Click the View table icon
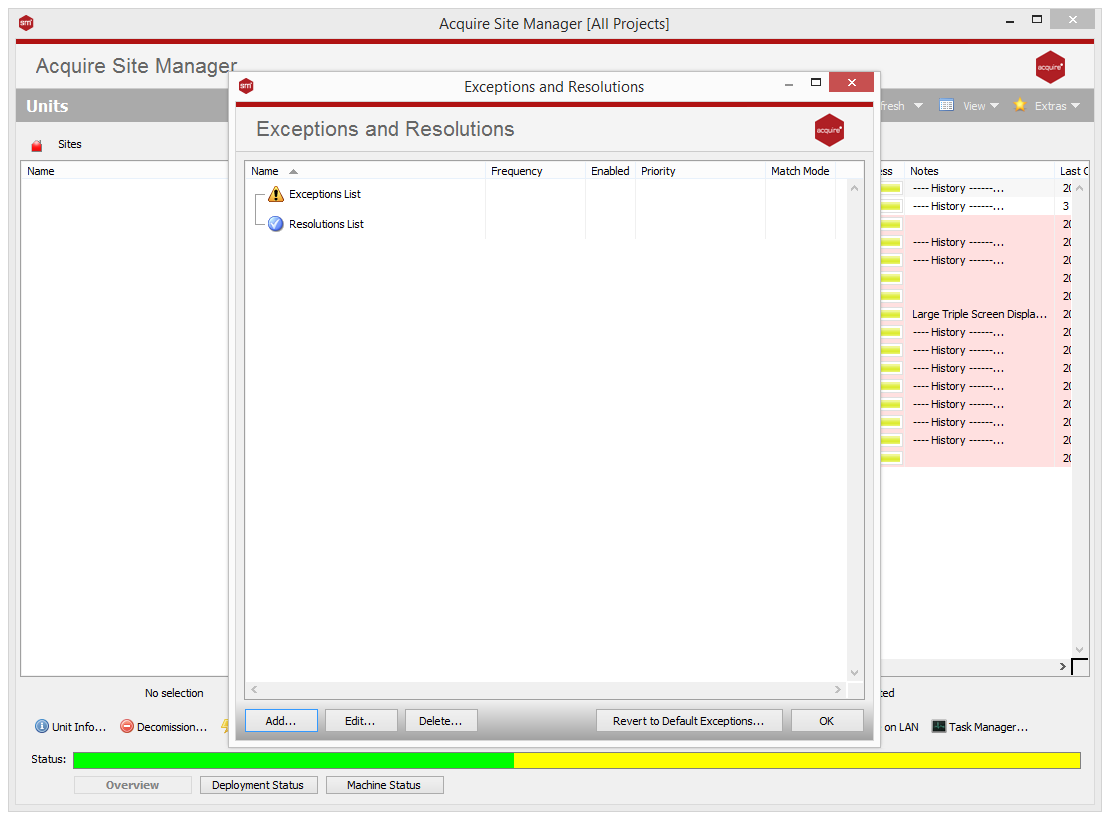The image size is (1110, 822). coord(946,105)
